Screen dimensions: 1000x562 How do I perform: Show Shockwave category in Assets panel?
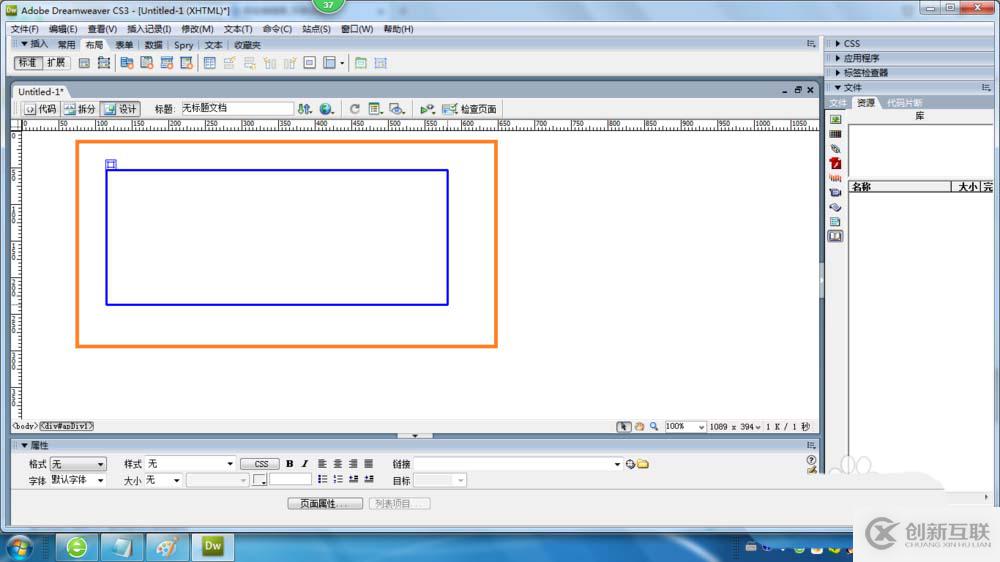pyautogui.click(x=835, y=178)
